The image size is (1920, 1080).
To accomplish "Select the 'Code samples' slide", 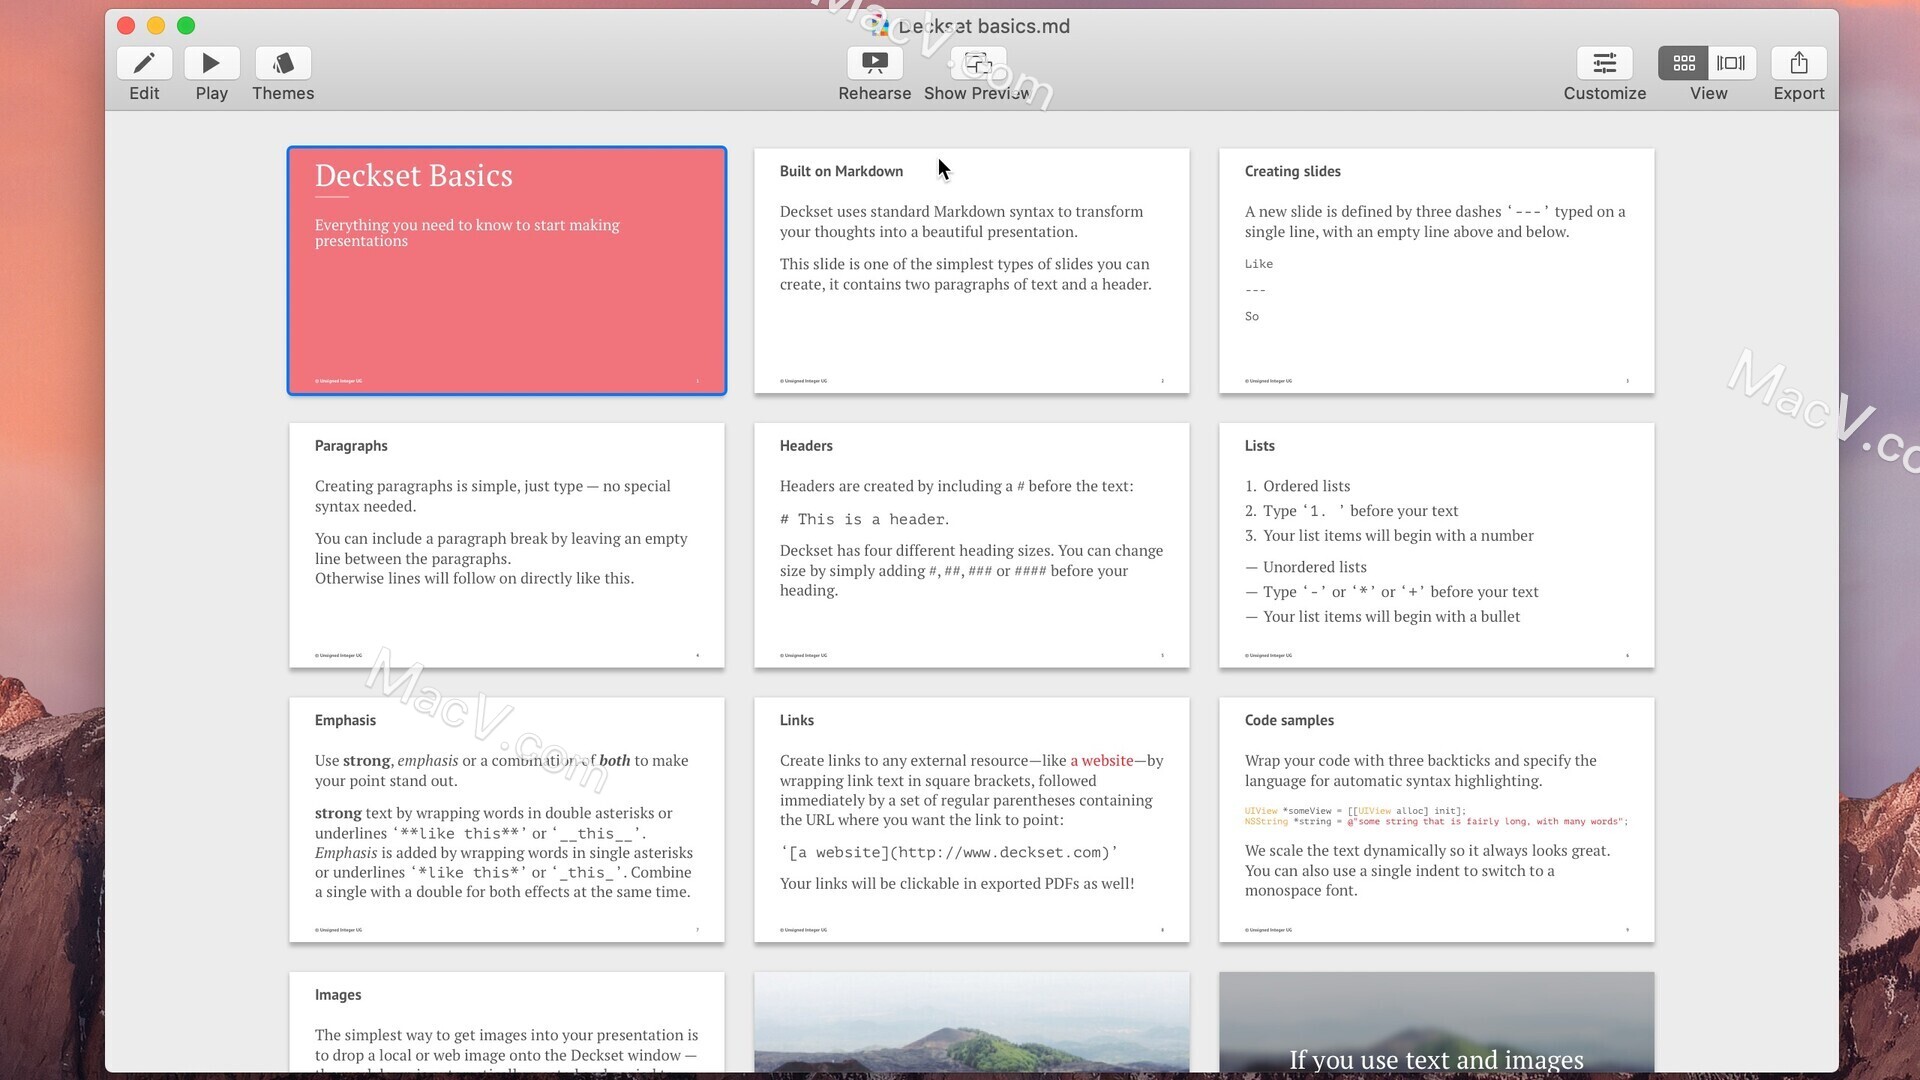I will pyautogui.click(x=1435, y=820).
